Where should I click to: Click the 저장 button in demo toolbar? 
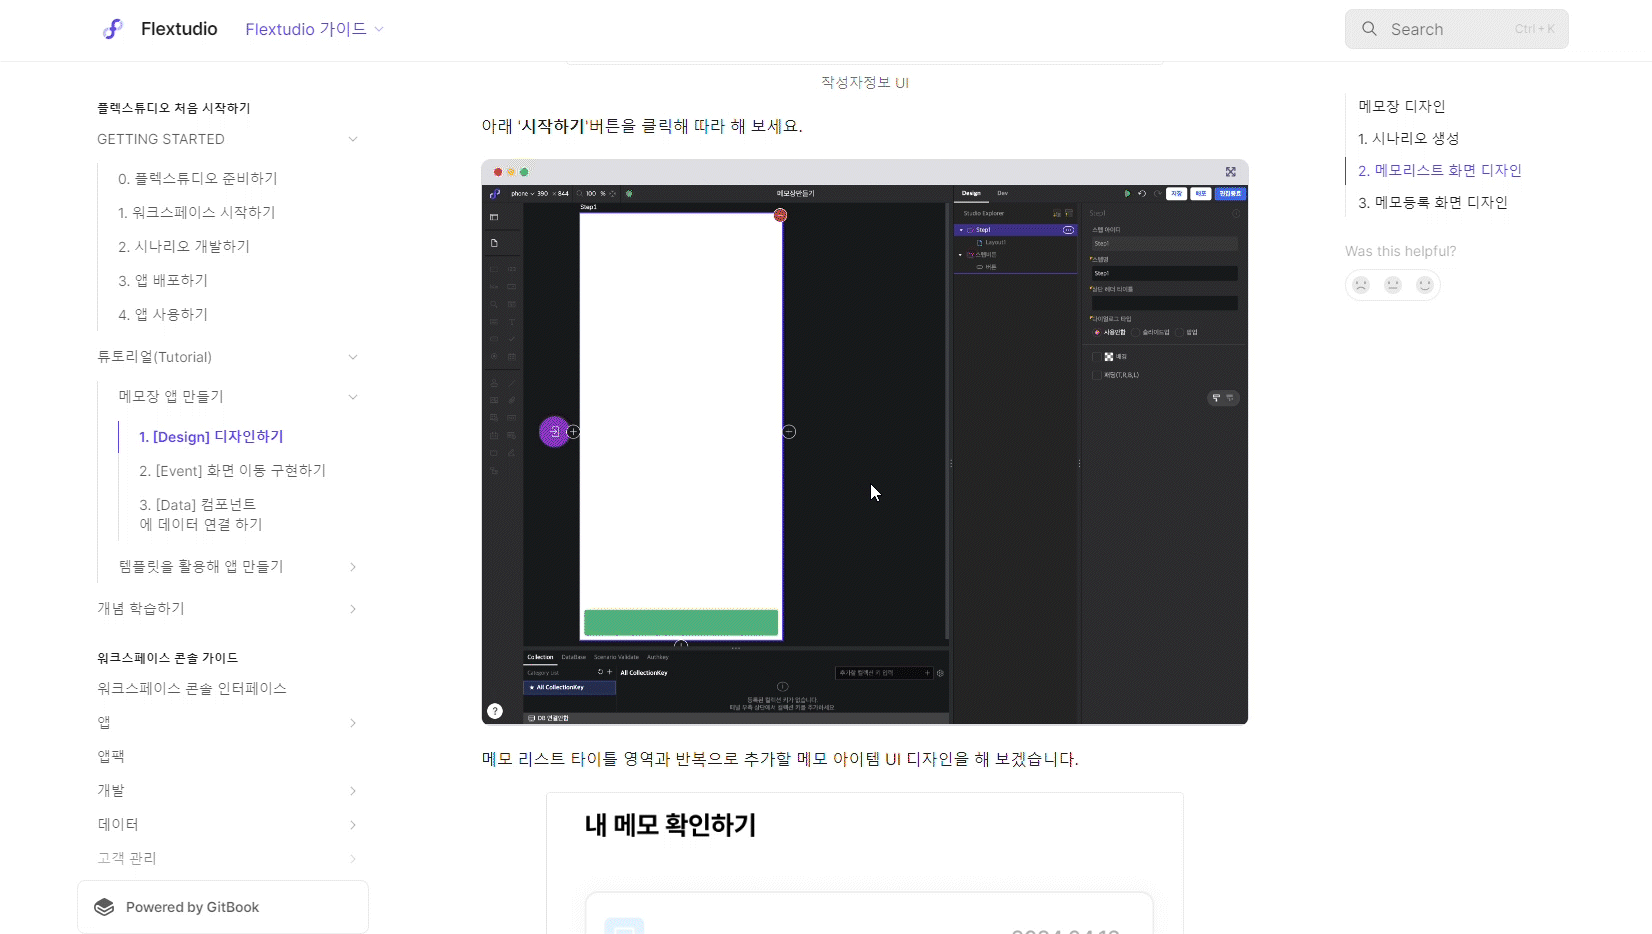click(x=1177, y=193)
